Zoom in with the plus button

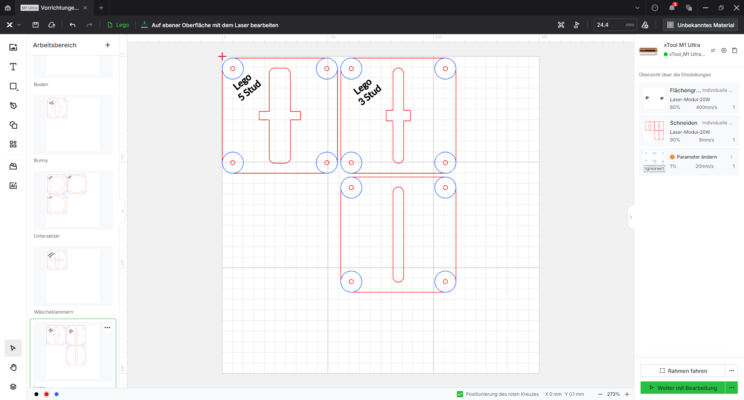coord(627,394)
